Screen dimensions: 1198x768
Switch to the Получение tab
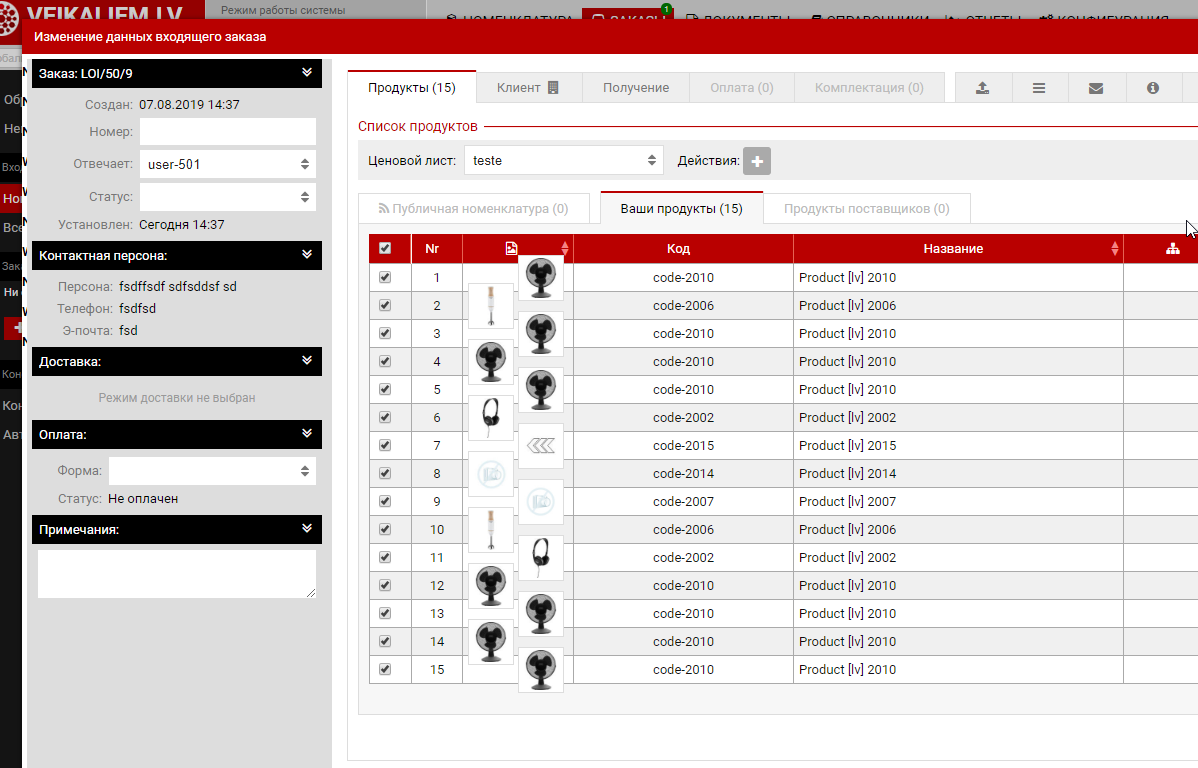click(x=635, y=88)
